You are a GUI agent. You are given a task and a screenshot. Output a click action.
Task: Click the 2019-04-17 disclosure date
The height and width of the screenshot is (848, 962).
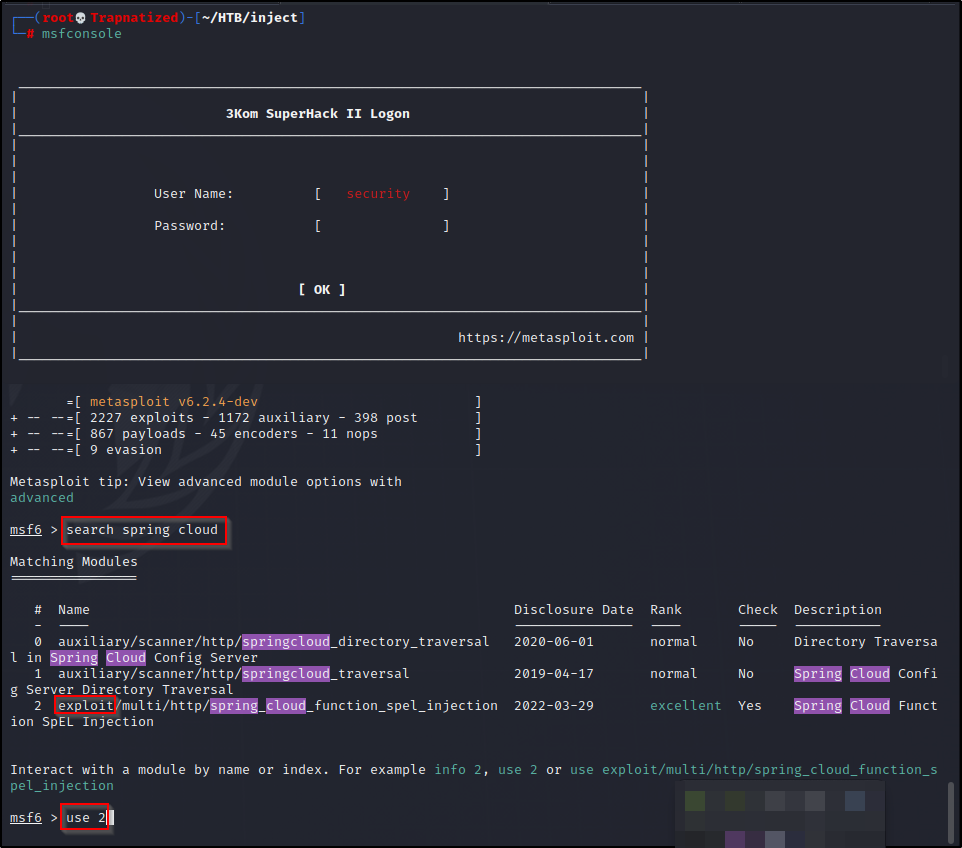pyautogui.click(x=553, y=674)
